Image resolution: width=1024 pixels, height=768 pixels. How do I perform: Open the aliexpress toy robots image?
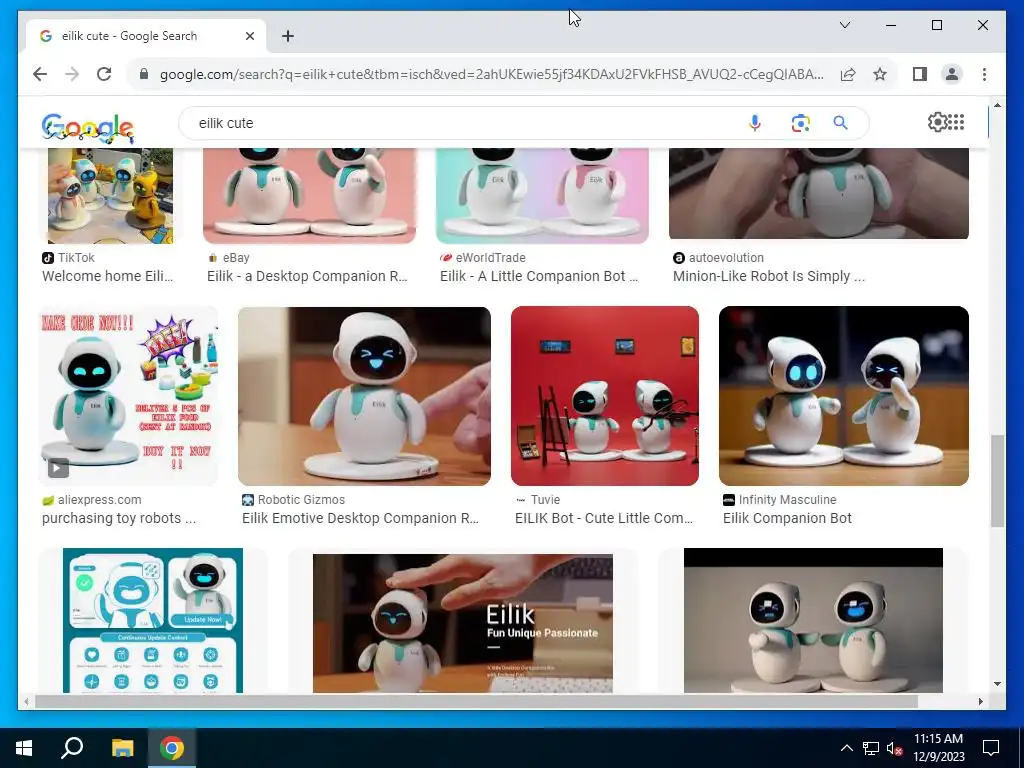point(129,396)
